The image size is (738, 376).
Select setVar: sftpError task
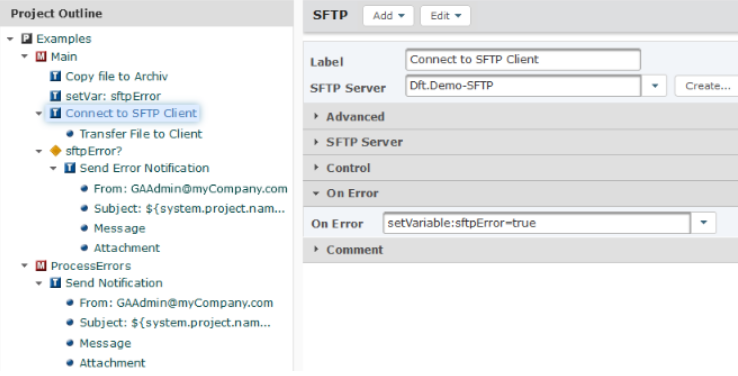113,96
